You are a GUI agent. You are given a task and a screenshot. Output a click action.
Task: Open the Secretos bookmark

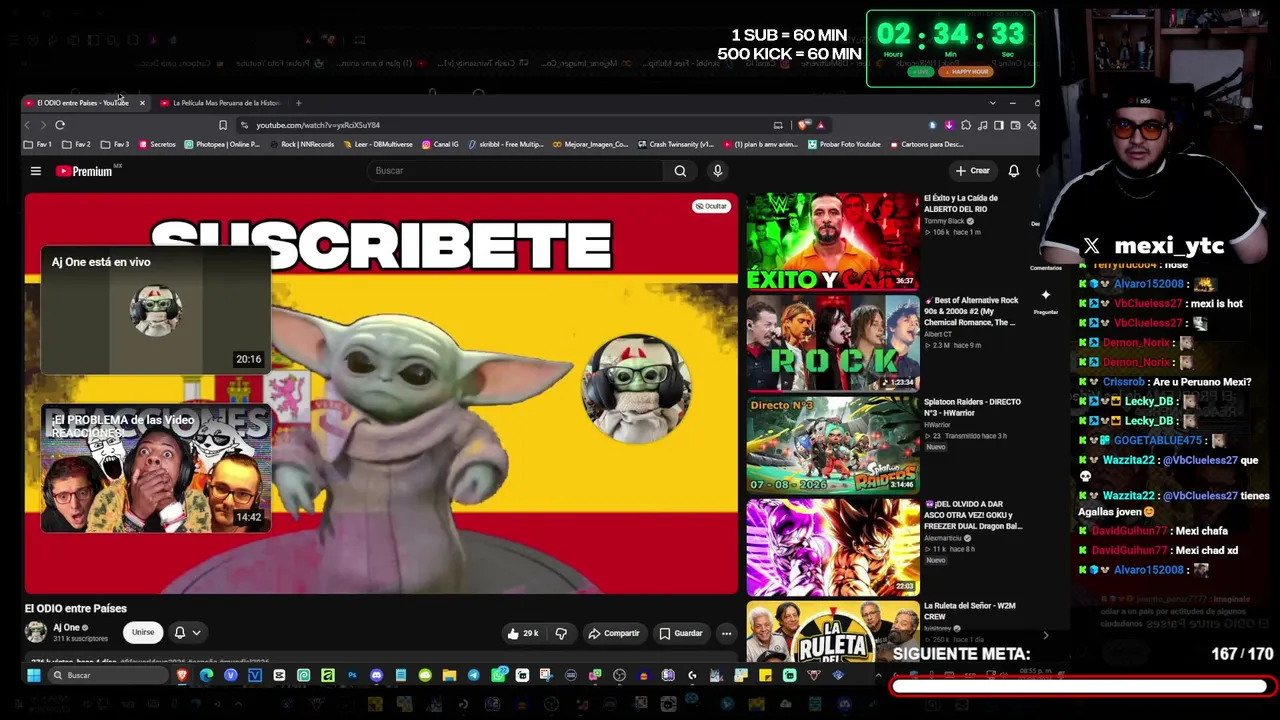point(157,144)
